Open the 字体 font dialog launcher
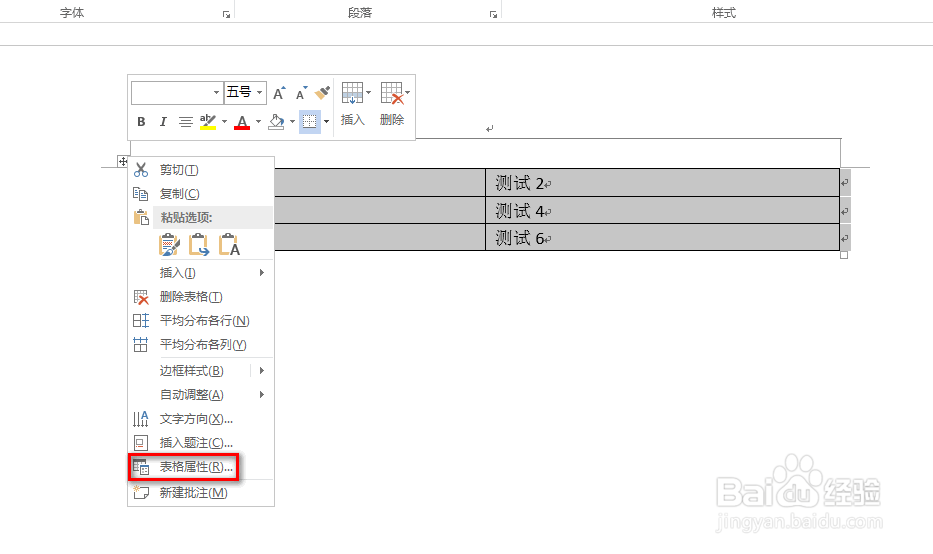The width and height of the screenshot is (933, 554). pyautogui.click(x=226, y=14)
